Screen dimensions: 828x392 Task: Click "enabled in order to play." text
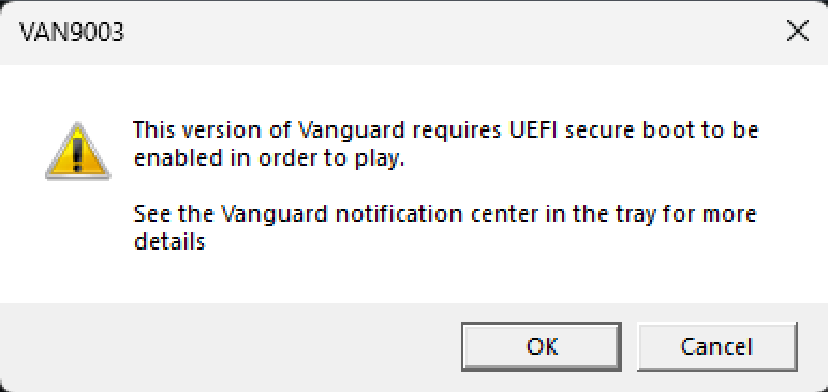(x=269, y=160)
